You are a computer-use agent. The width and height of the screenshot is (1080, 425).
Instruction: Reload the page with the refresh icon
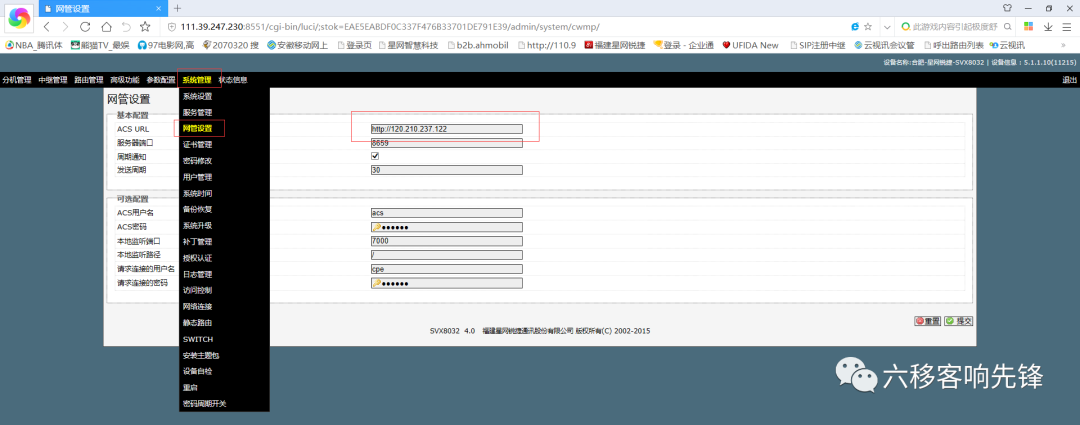coord(85,27)
